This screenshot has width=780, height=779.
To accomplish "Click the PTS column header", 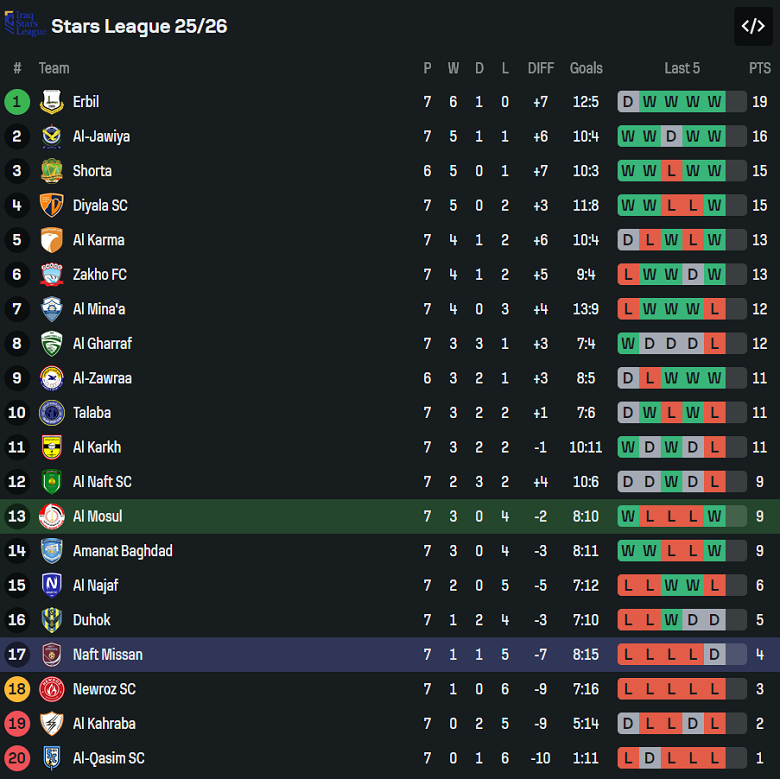I will tap(760, 68).
